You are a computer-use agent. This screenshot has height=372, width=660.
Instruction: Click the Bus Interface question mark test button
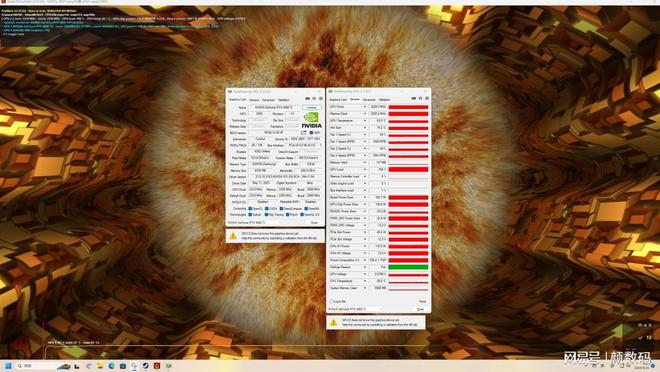click(321, 145)
